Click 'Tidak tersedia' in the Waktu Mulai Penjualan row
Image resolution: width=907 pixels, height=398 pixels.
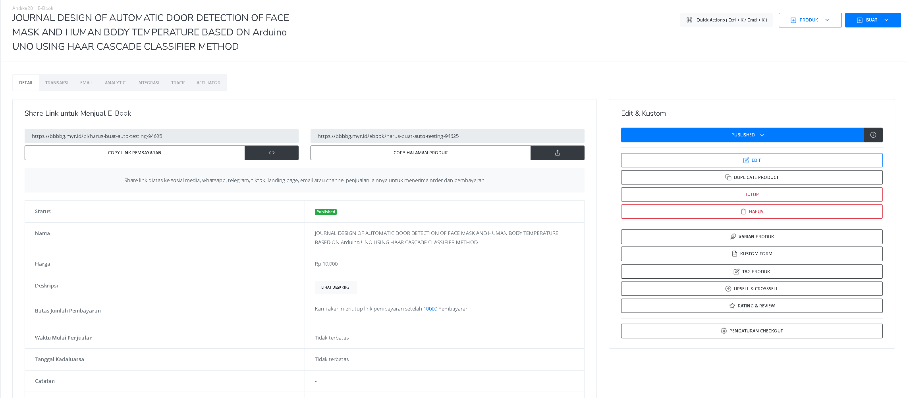click(x=331, y=337)
